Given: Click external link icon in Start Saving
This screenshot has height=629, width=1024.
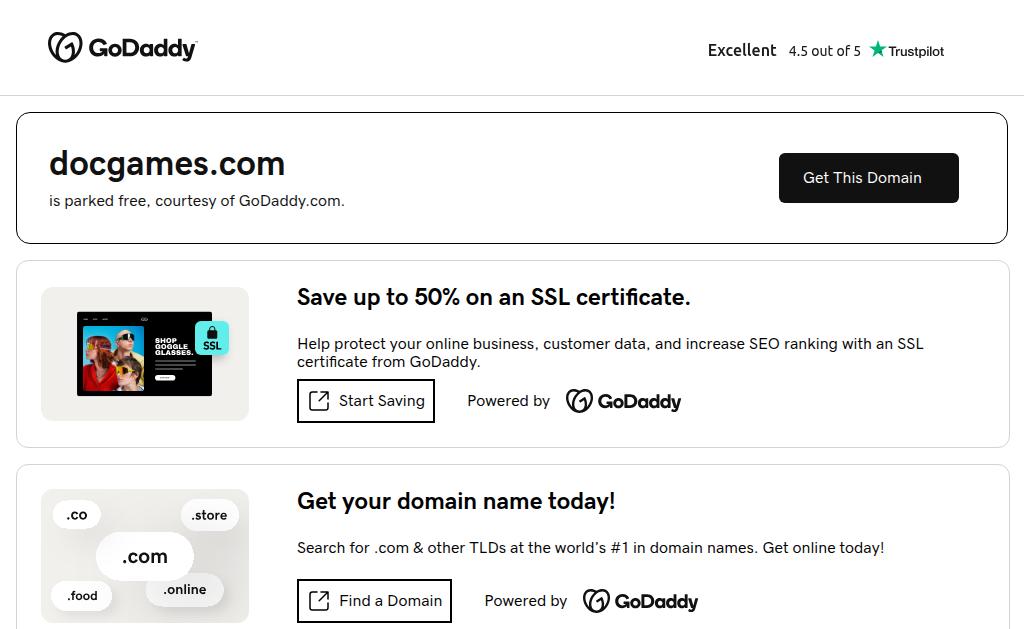Looking at the screenshot, I should tap(319, 401).
